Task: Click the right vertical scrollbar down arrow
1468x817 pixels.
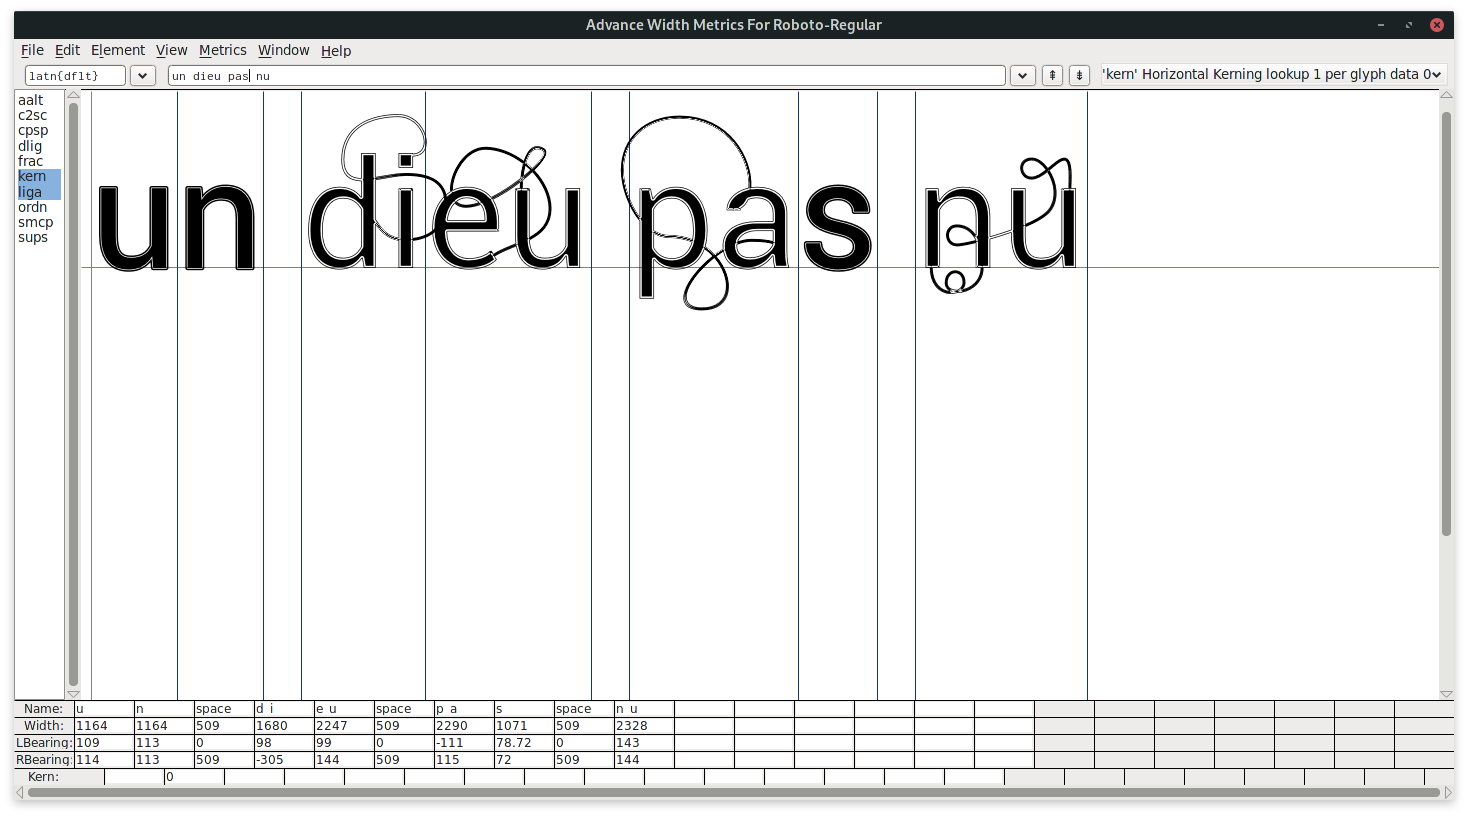Action: [x=1446, y=694]
